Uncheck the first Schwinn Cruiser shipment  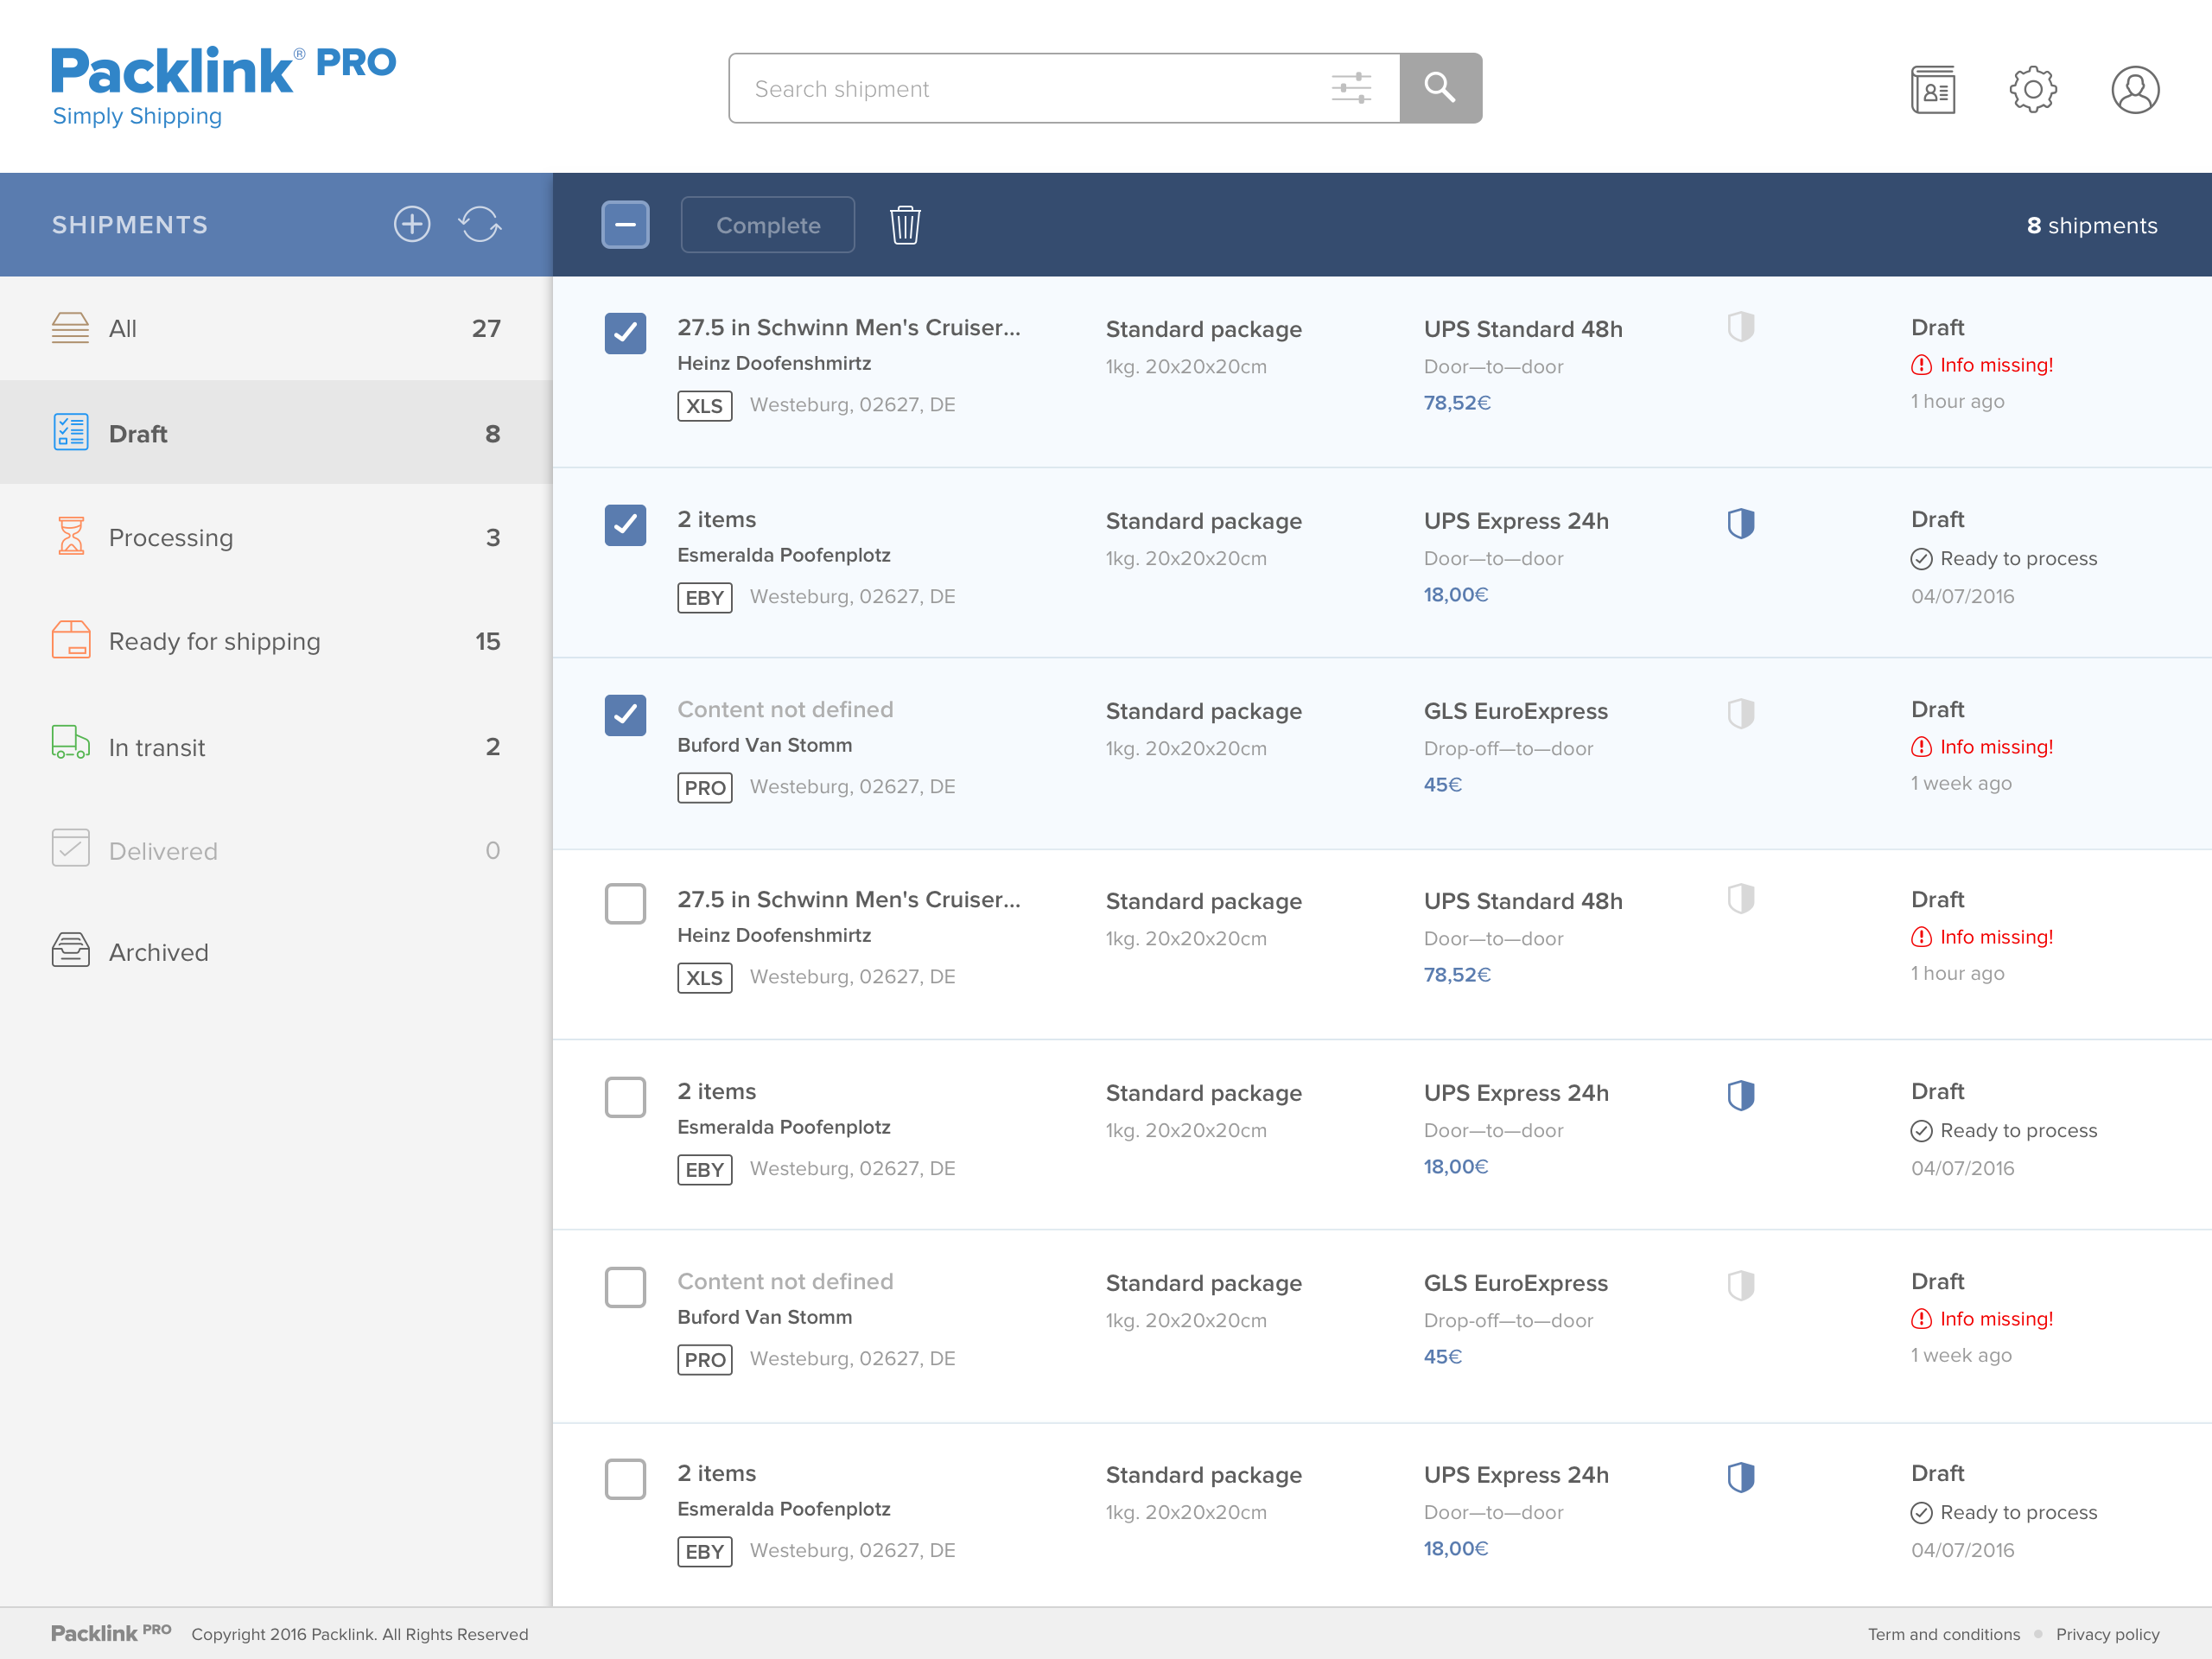[x=625, y=333]
